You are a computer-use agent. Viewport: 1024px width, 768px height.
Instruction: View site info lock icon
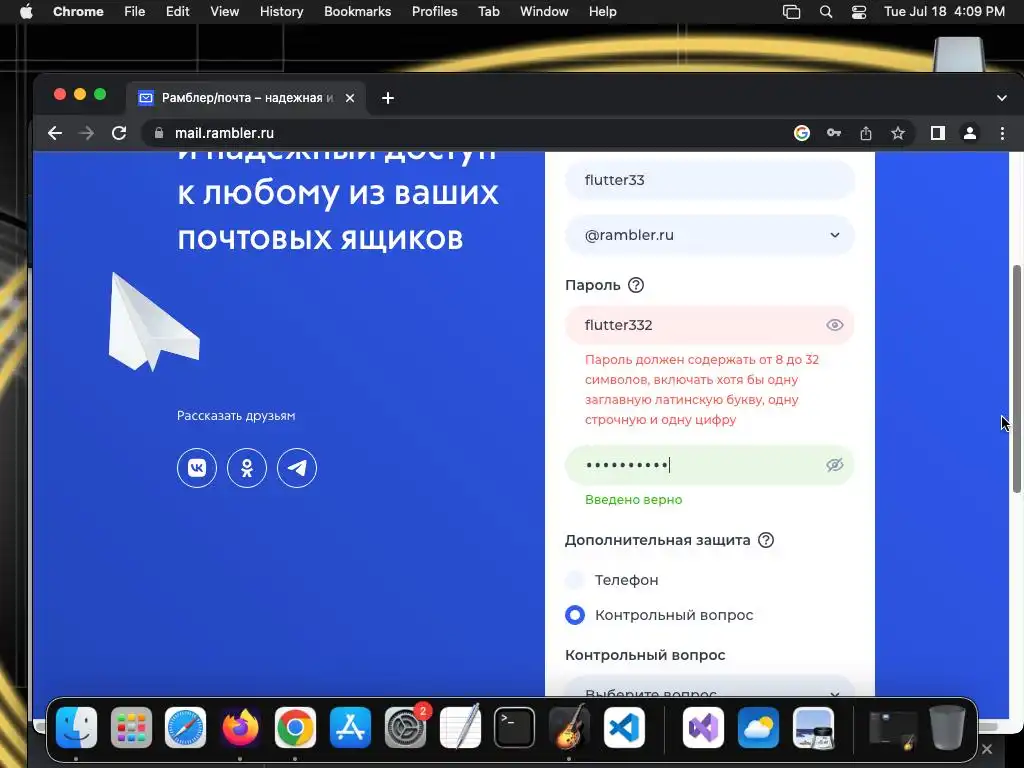[159, 133]
